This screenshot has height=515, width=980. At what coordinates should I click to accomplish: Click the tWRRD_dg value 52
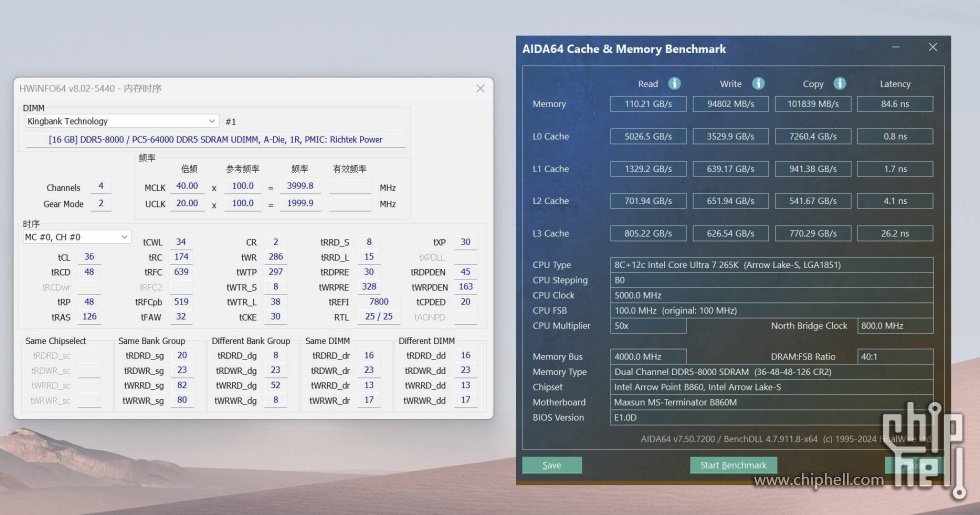276,385
